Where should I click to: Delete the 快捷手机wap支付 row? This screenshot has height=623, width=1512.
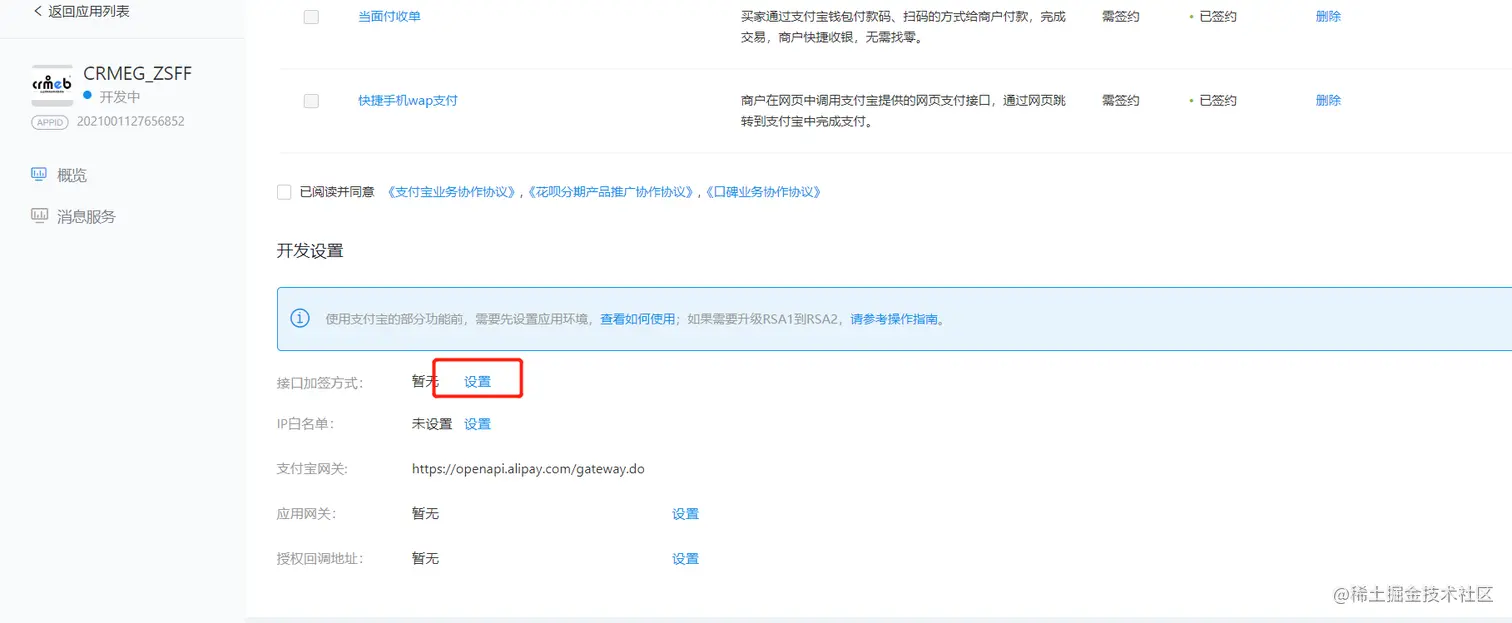[x=1328, y=100]
